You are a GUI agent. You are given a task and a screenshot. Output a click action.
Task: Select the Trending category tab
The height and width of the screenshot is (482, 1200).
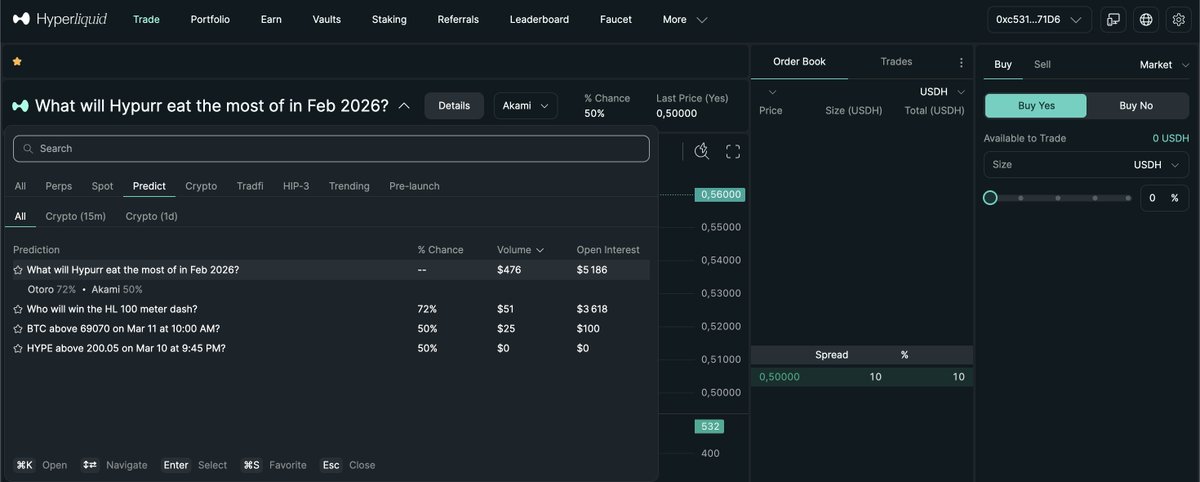point(349,186)
